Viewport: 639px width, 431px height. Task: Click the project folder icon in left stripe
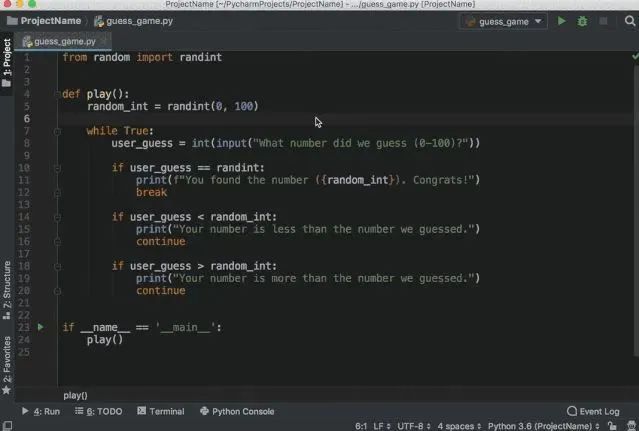pos(7,83)
